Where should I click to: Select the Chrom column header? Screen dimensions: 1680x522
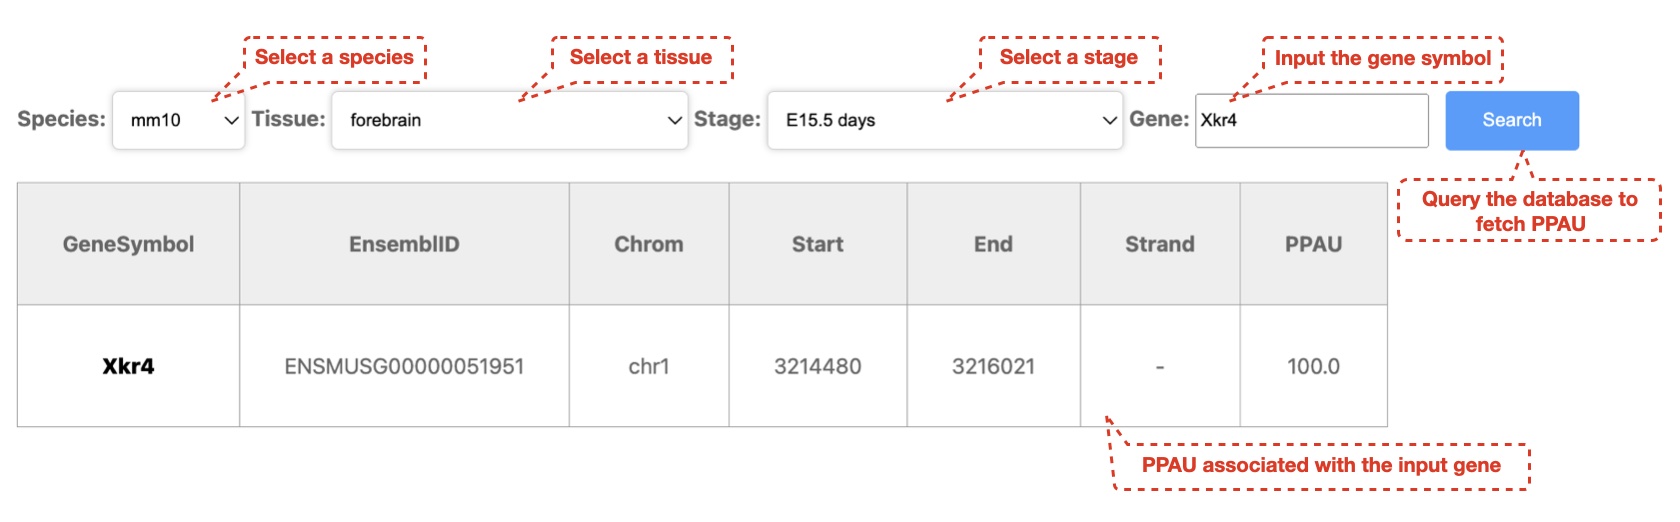tap(649, 244)
